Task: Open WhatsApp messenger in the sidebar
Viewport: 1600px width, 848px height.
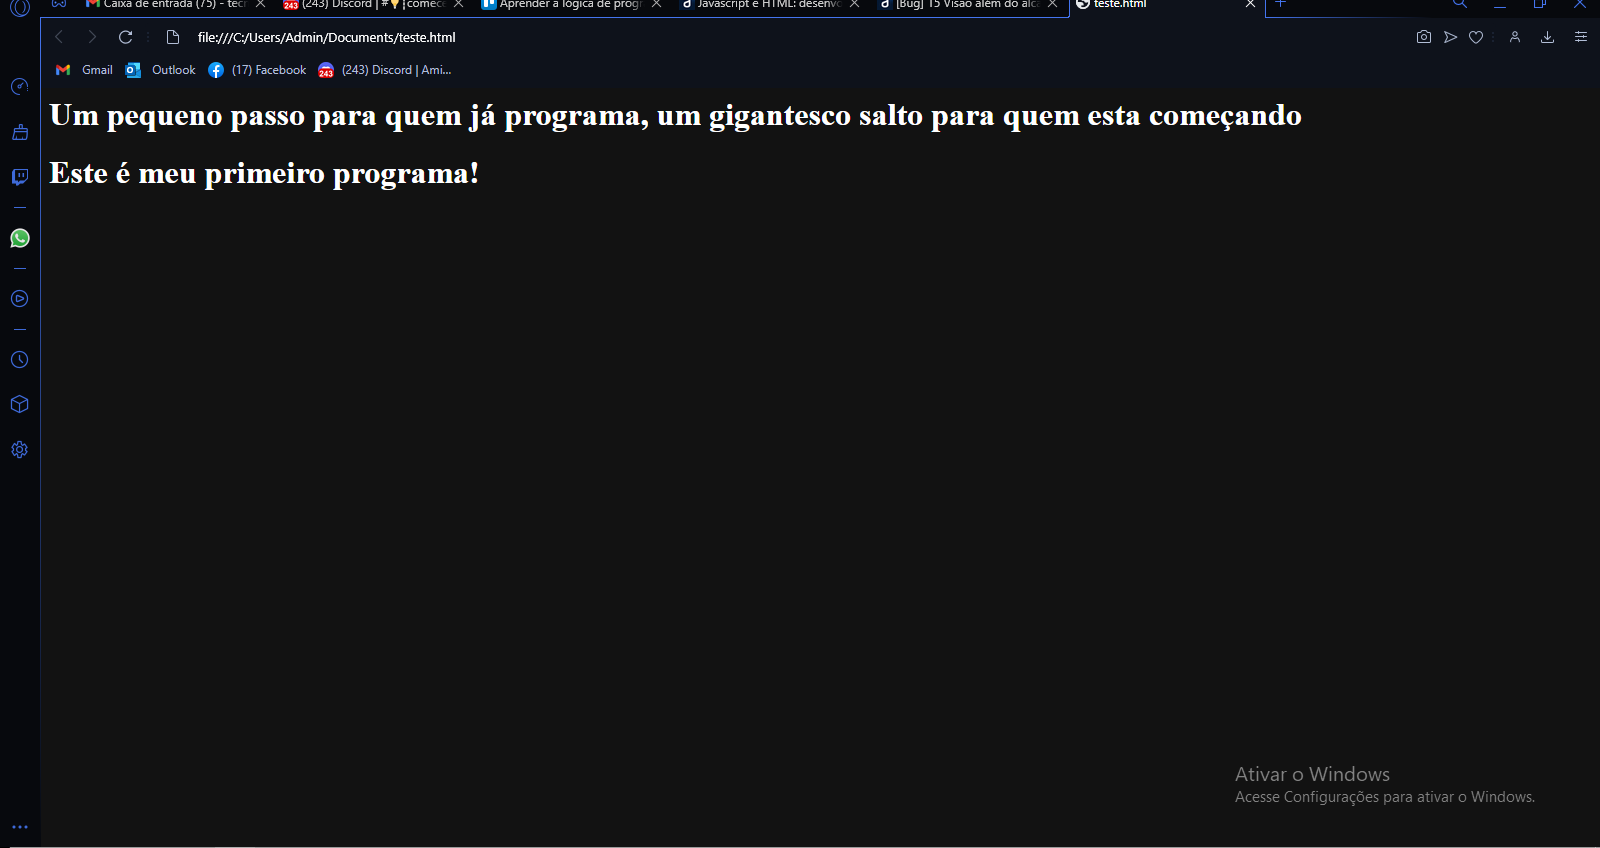Action: point(19,238)
